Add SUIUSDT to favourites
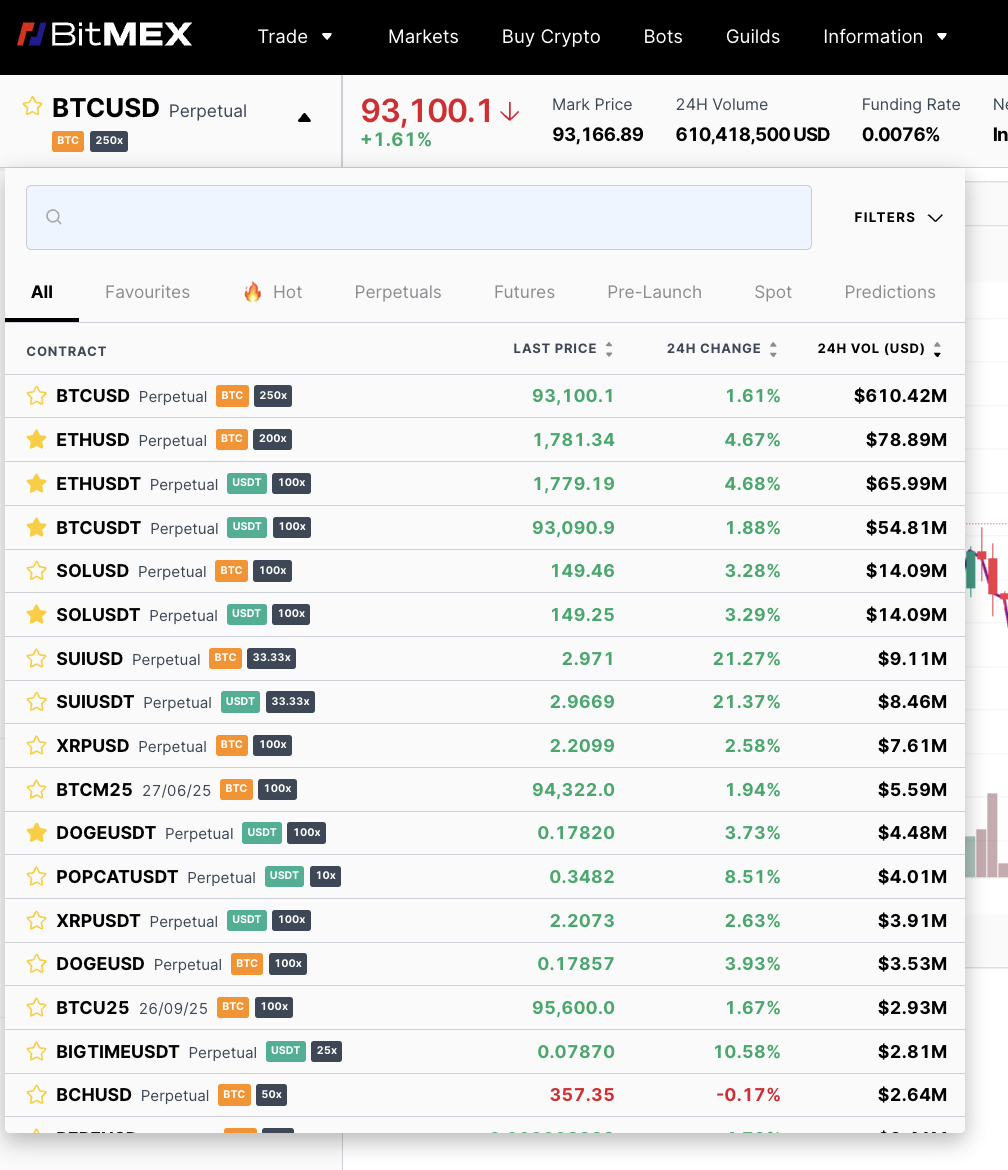This screenshot has width=1008, height=1170. (x=37, y=701)
